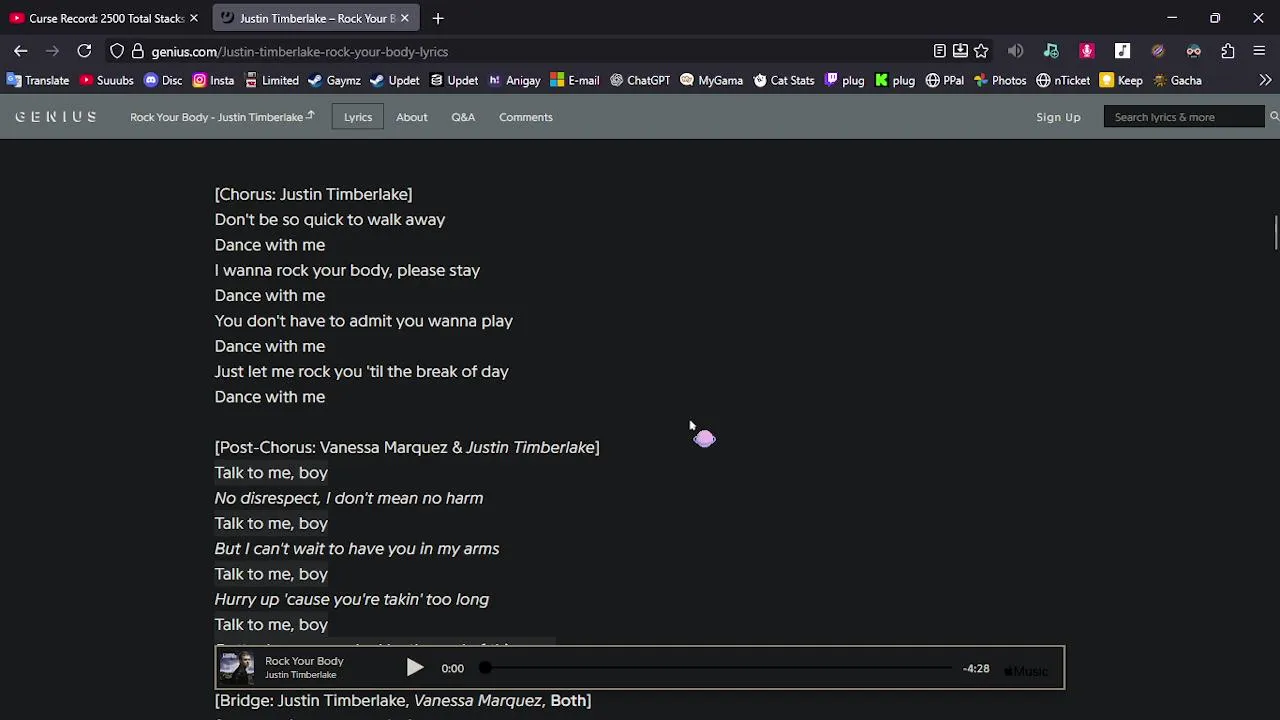This screenshot has width=1280, height=720.
Task: Click lyric "No disrespect, I don't mean no harm"
Action: 349,498
